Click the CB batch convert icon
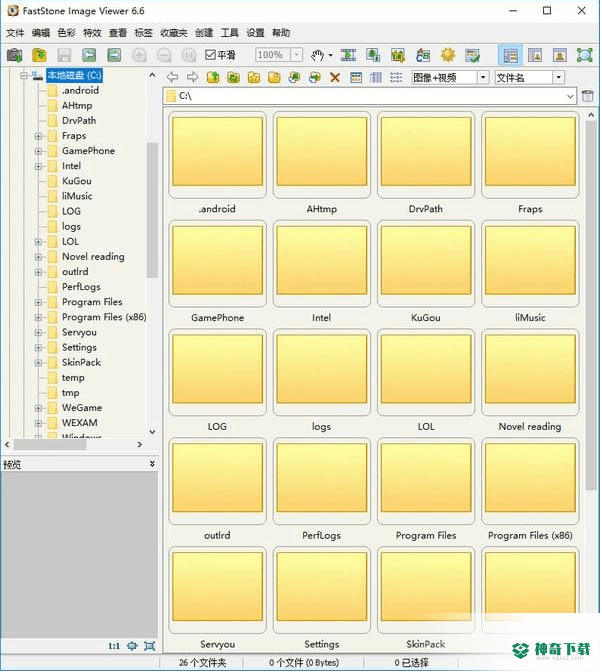 [423, 55]
